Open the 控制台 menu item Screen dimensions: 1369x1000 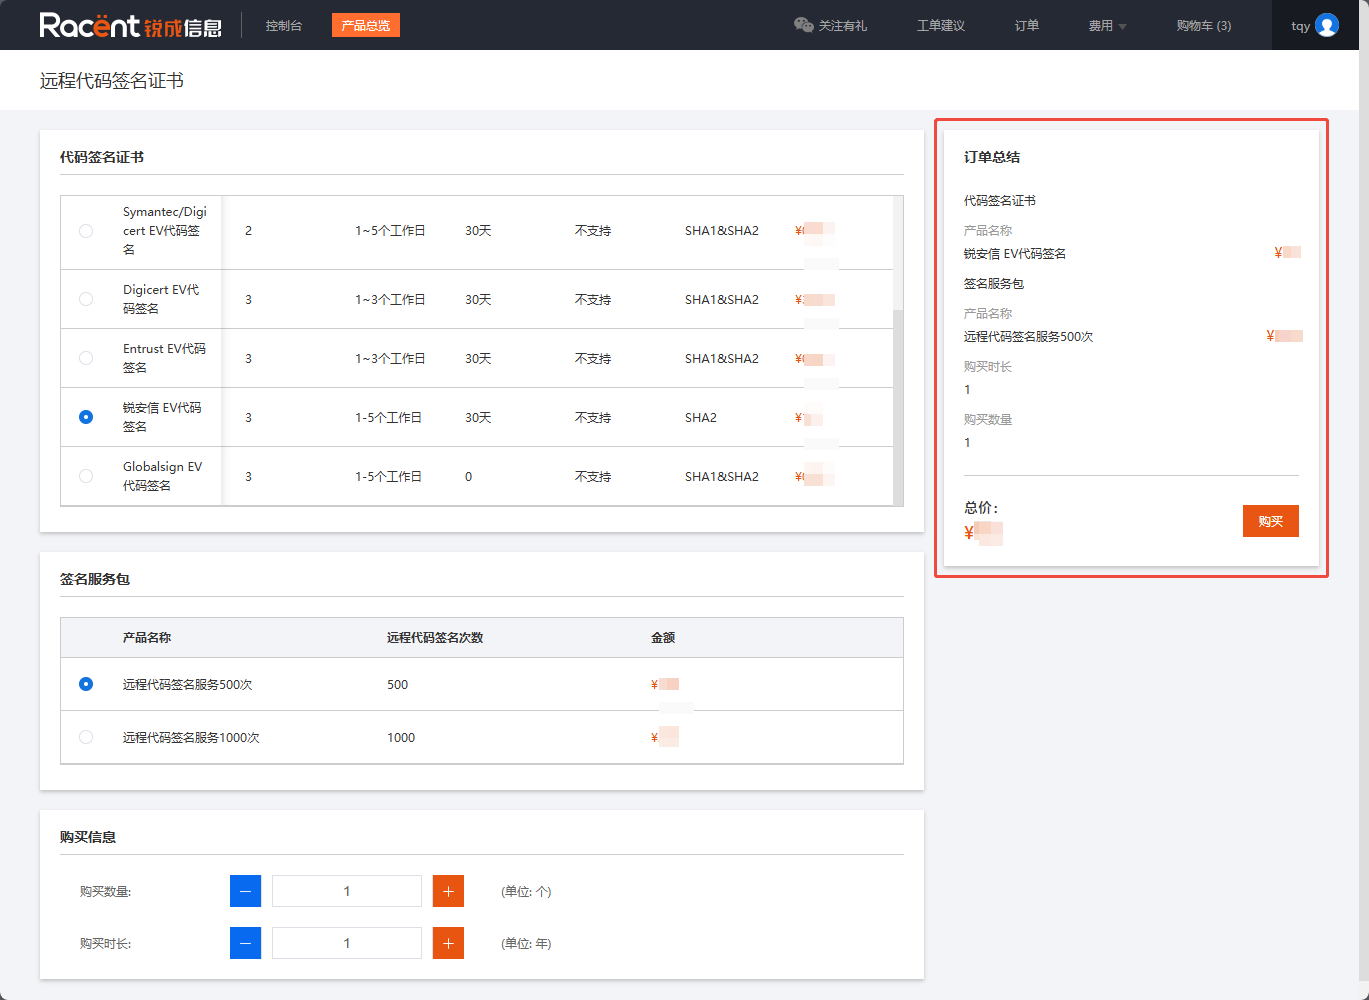pyautogui.click(x=284, y=26)
